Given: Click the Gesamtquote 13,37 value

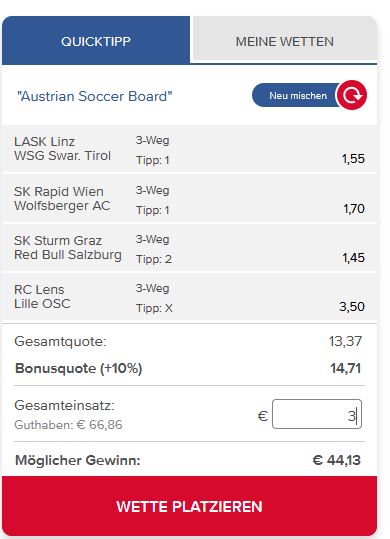Looking at the screenshot, I should coord(345,341).
